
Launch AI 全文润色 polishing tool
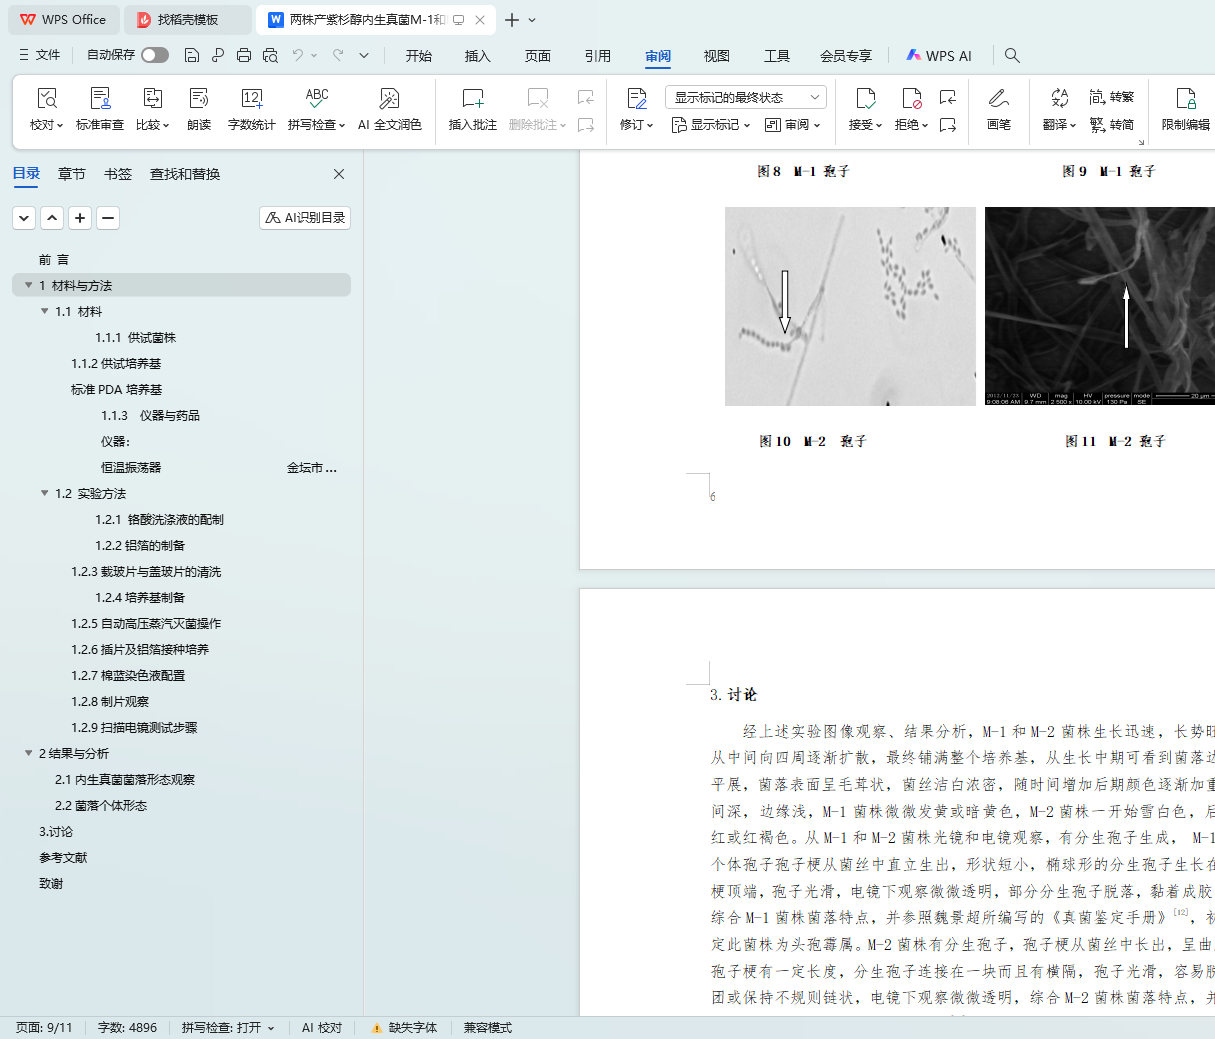[x=389, y=99]
